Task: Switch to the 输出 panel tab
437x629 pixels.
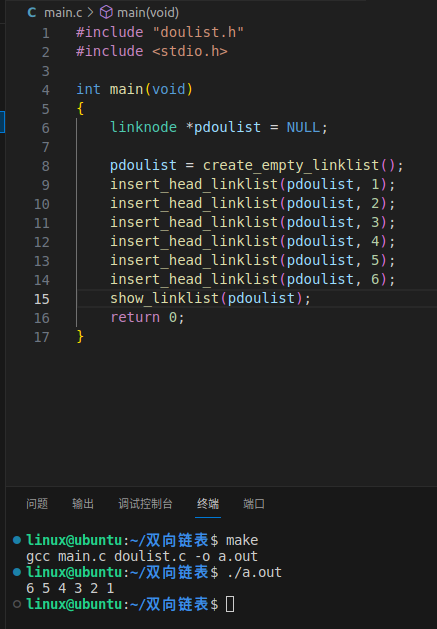Action: [x=83, y=504]
